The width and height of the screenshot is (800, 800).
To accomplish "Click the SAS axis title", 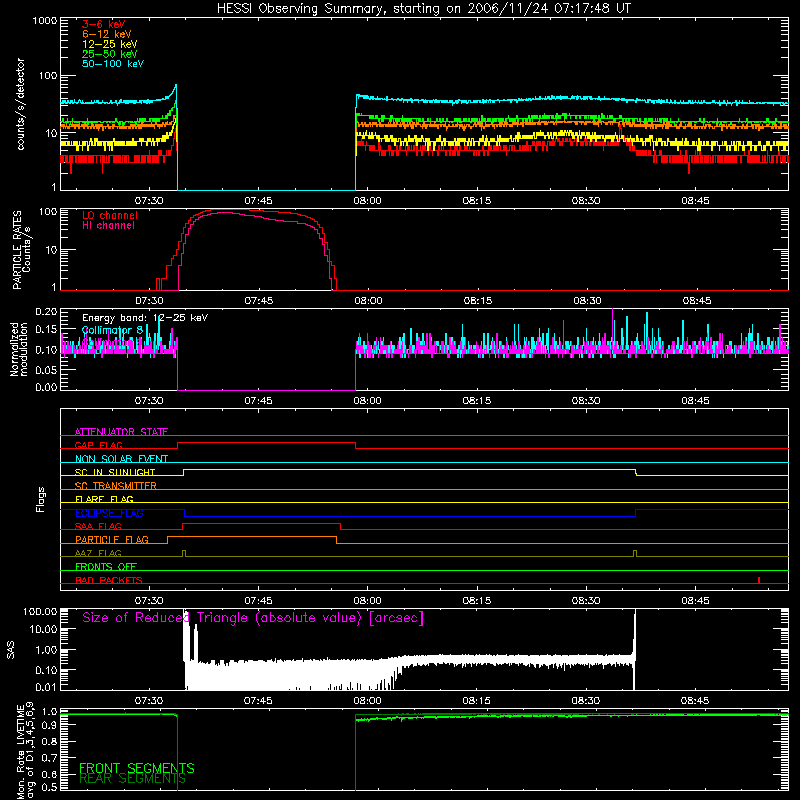I will point(10,650).
